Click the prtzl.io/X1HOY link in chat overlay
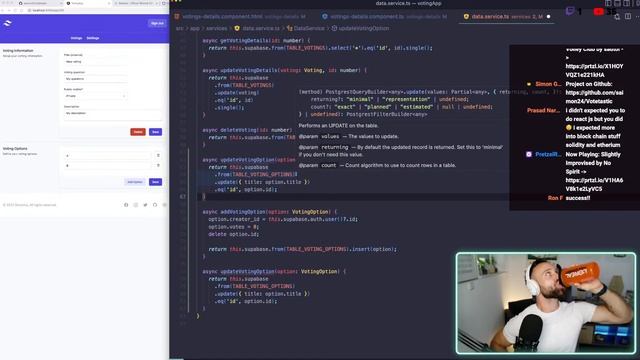Screen dimensions: 640x360 click(x=594, y=71)
